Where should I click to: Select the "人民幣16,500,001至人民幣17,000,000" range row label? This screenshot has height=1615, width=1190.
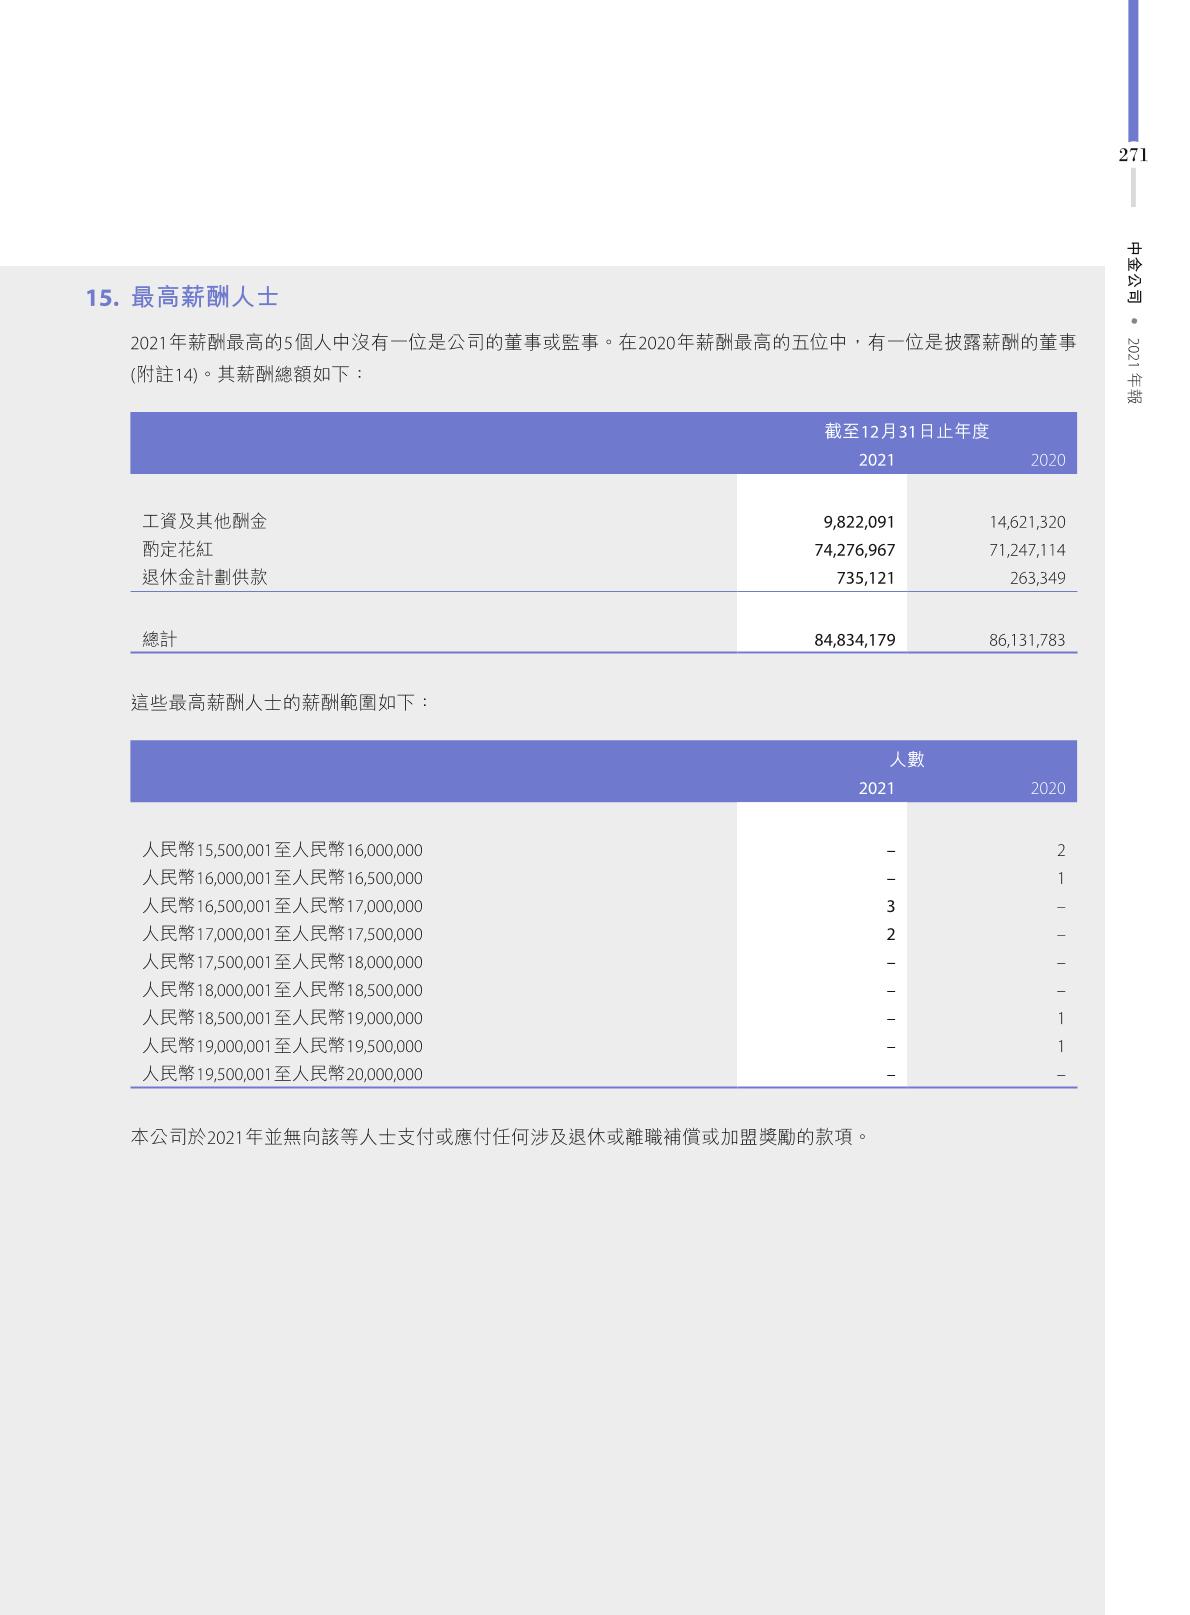pos(283,907)
